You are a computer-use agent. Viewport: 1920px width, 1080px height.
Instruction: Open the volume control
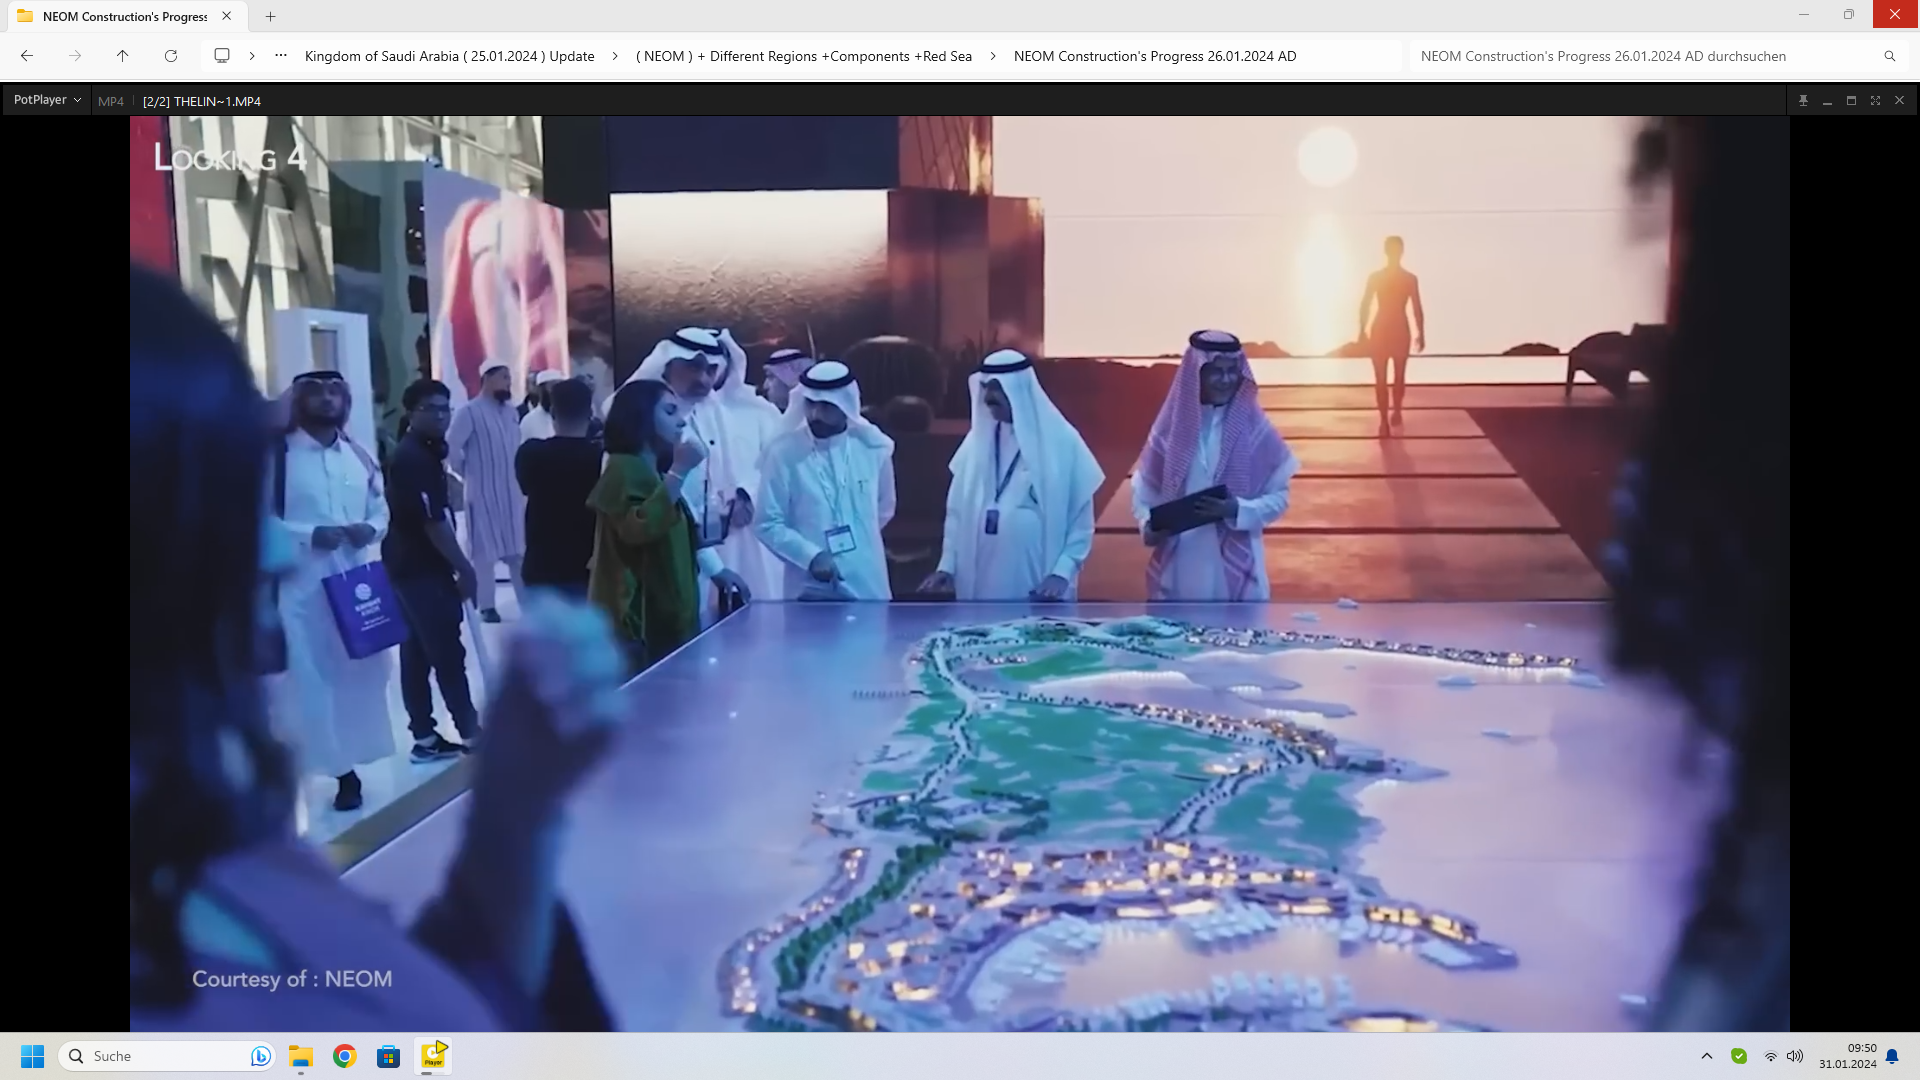[1795, 1056]
